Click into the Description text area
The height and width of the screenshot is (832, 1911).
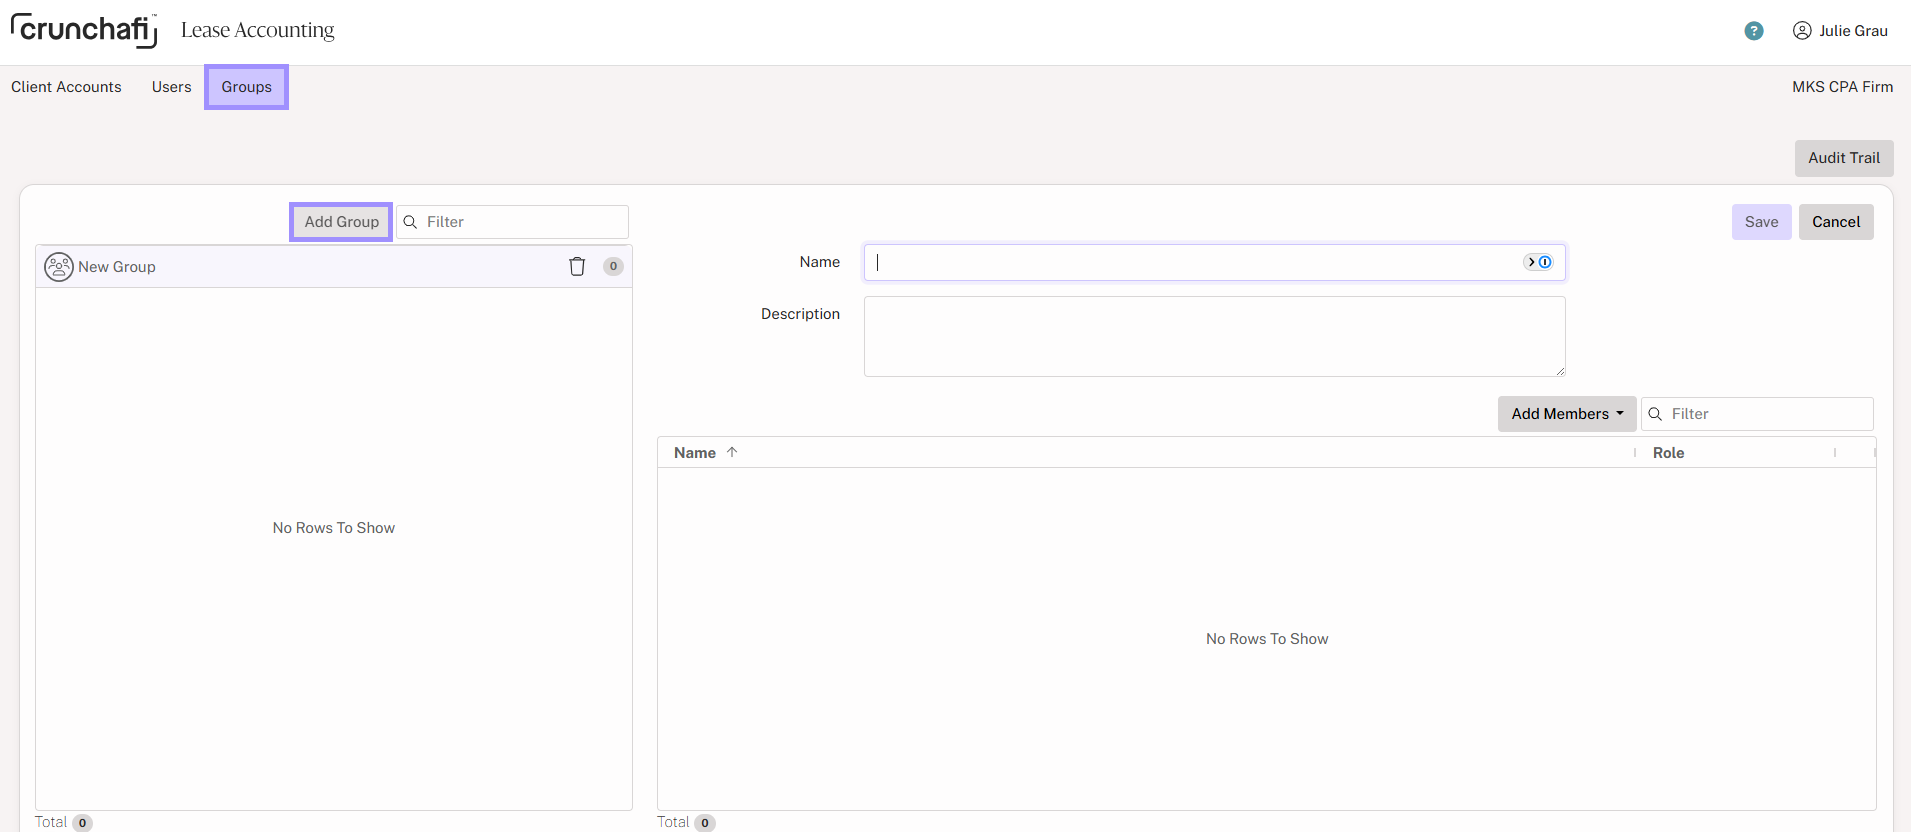pyautogui.click(x=1213, y=336)
